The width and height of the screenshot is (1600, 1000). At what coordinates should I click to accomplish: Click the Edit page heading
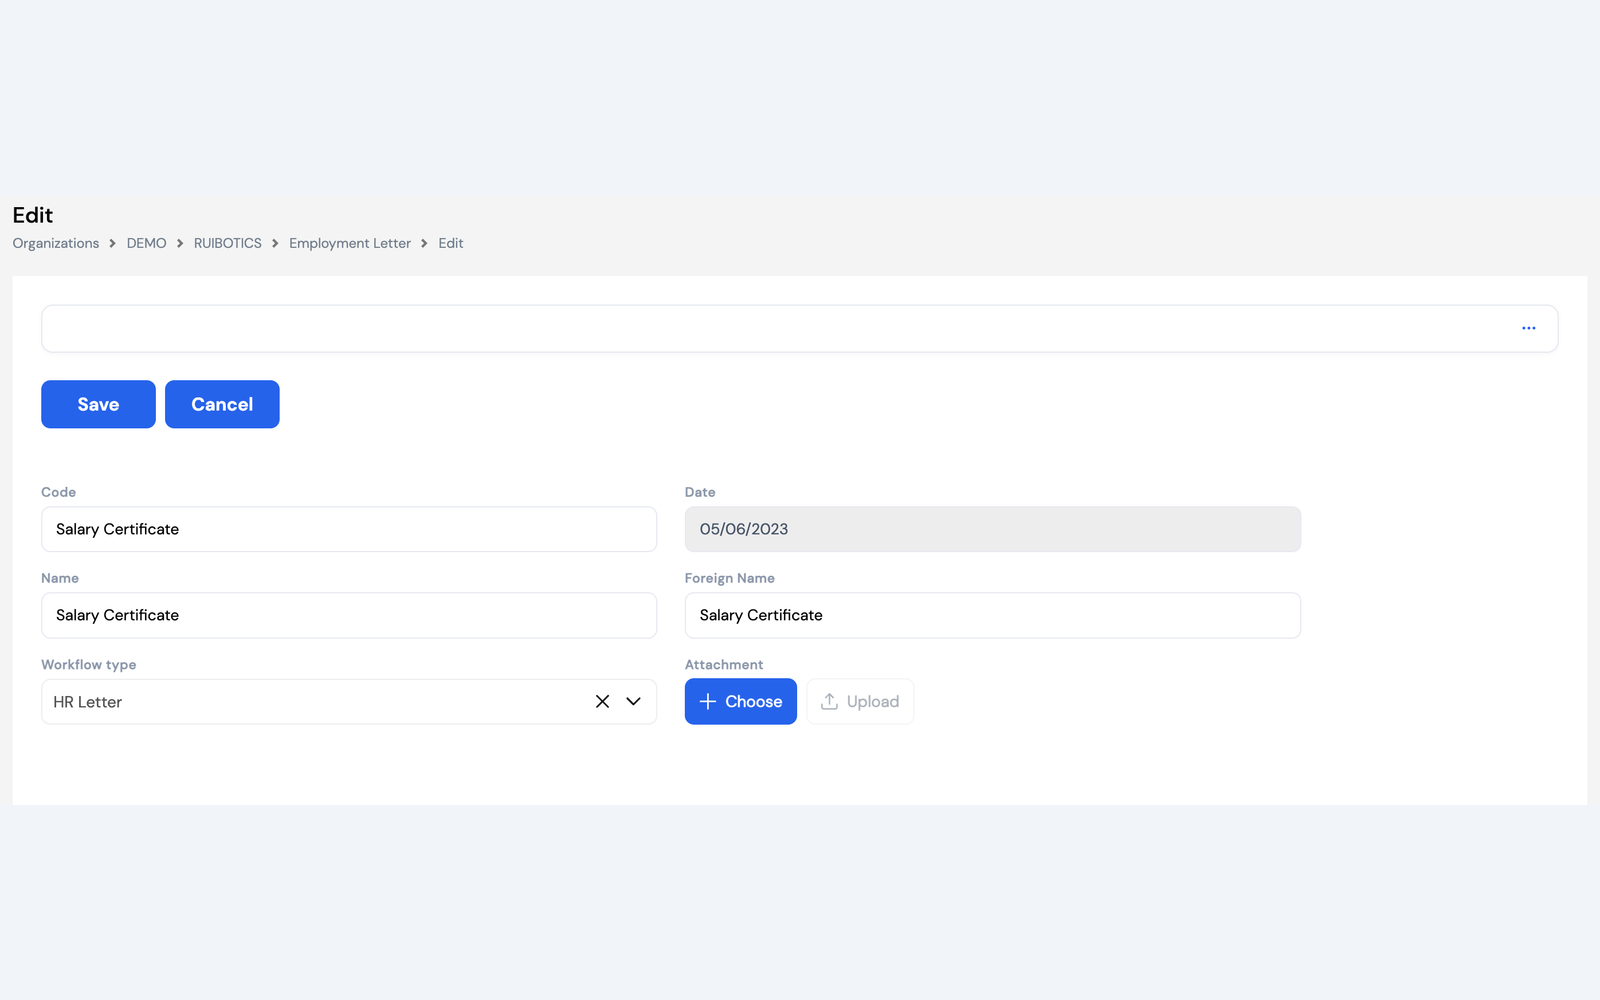[x=33, y=215]
